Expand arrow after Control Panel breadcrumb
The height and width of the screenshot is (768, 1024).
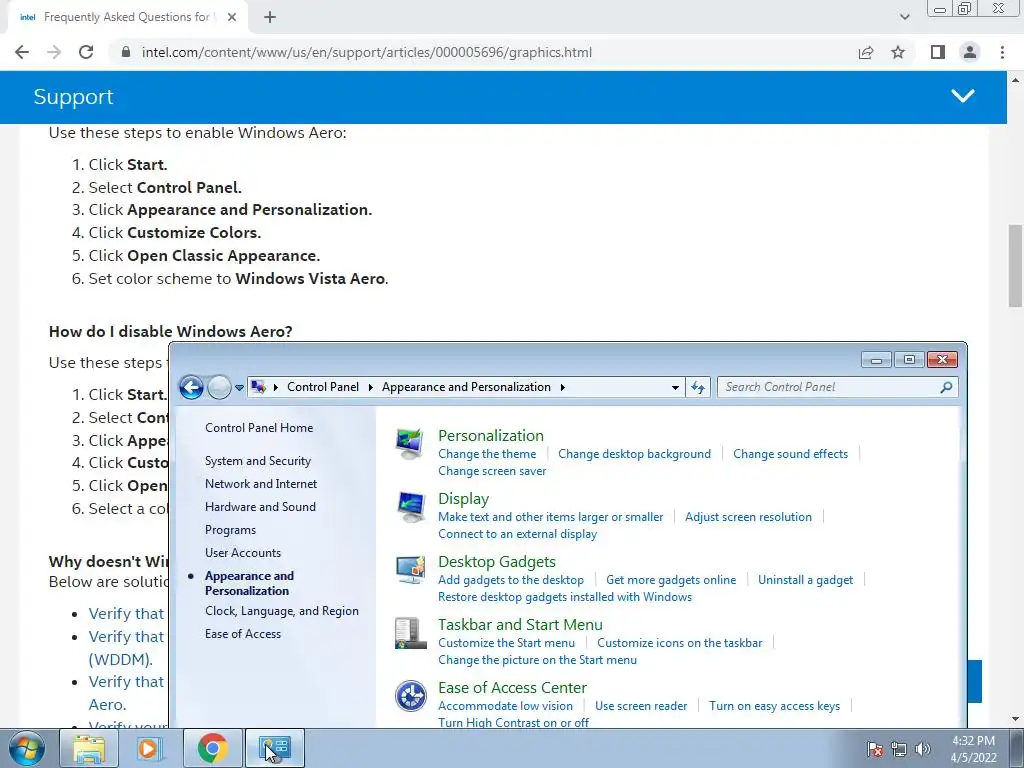pyautogui.click(x=370, y=387)
